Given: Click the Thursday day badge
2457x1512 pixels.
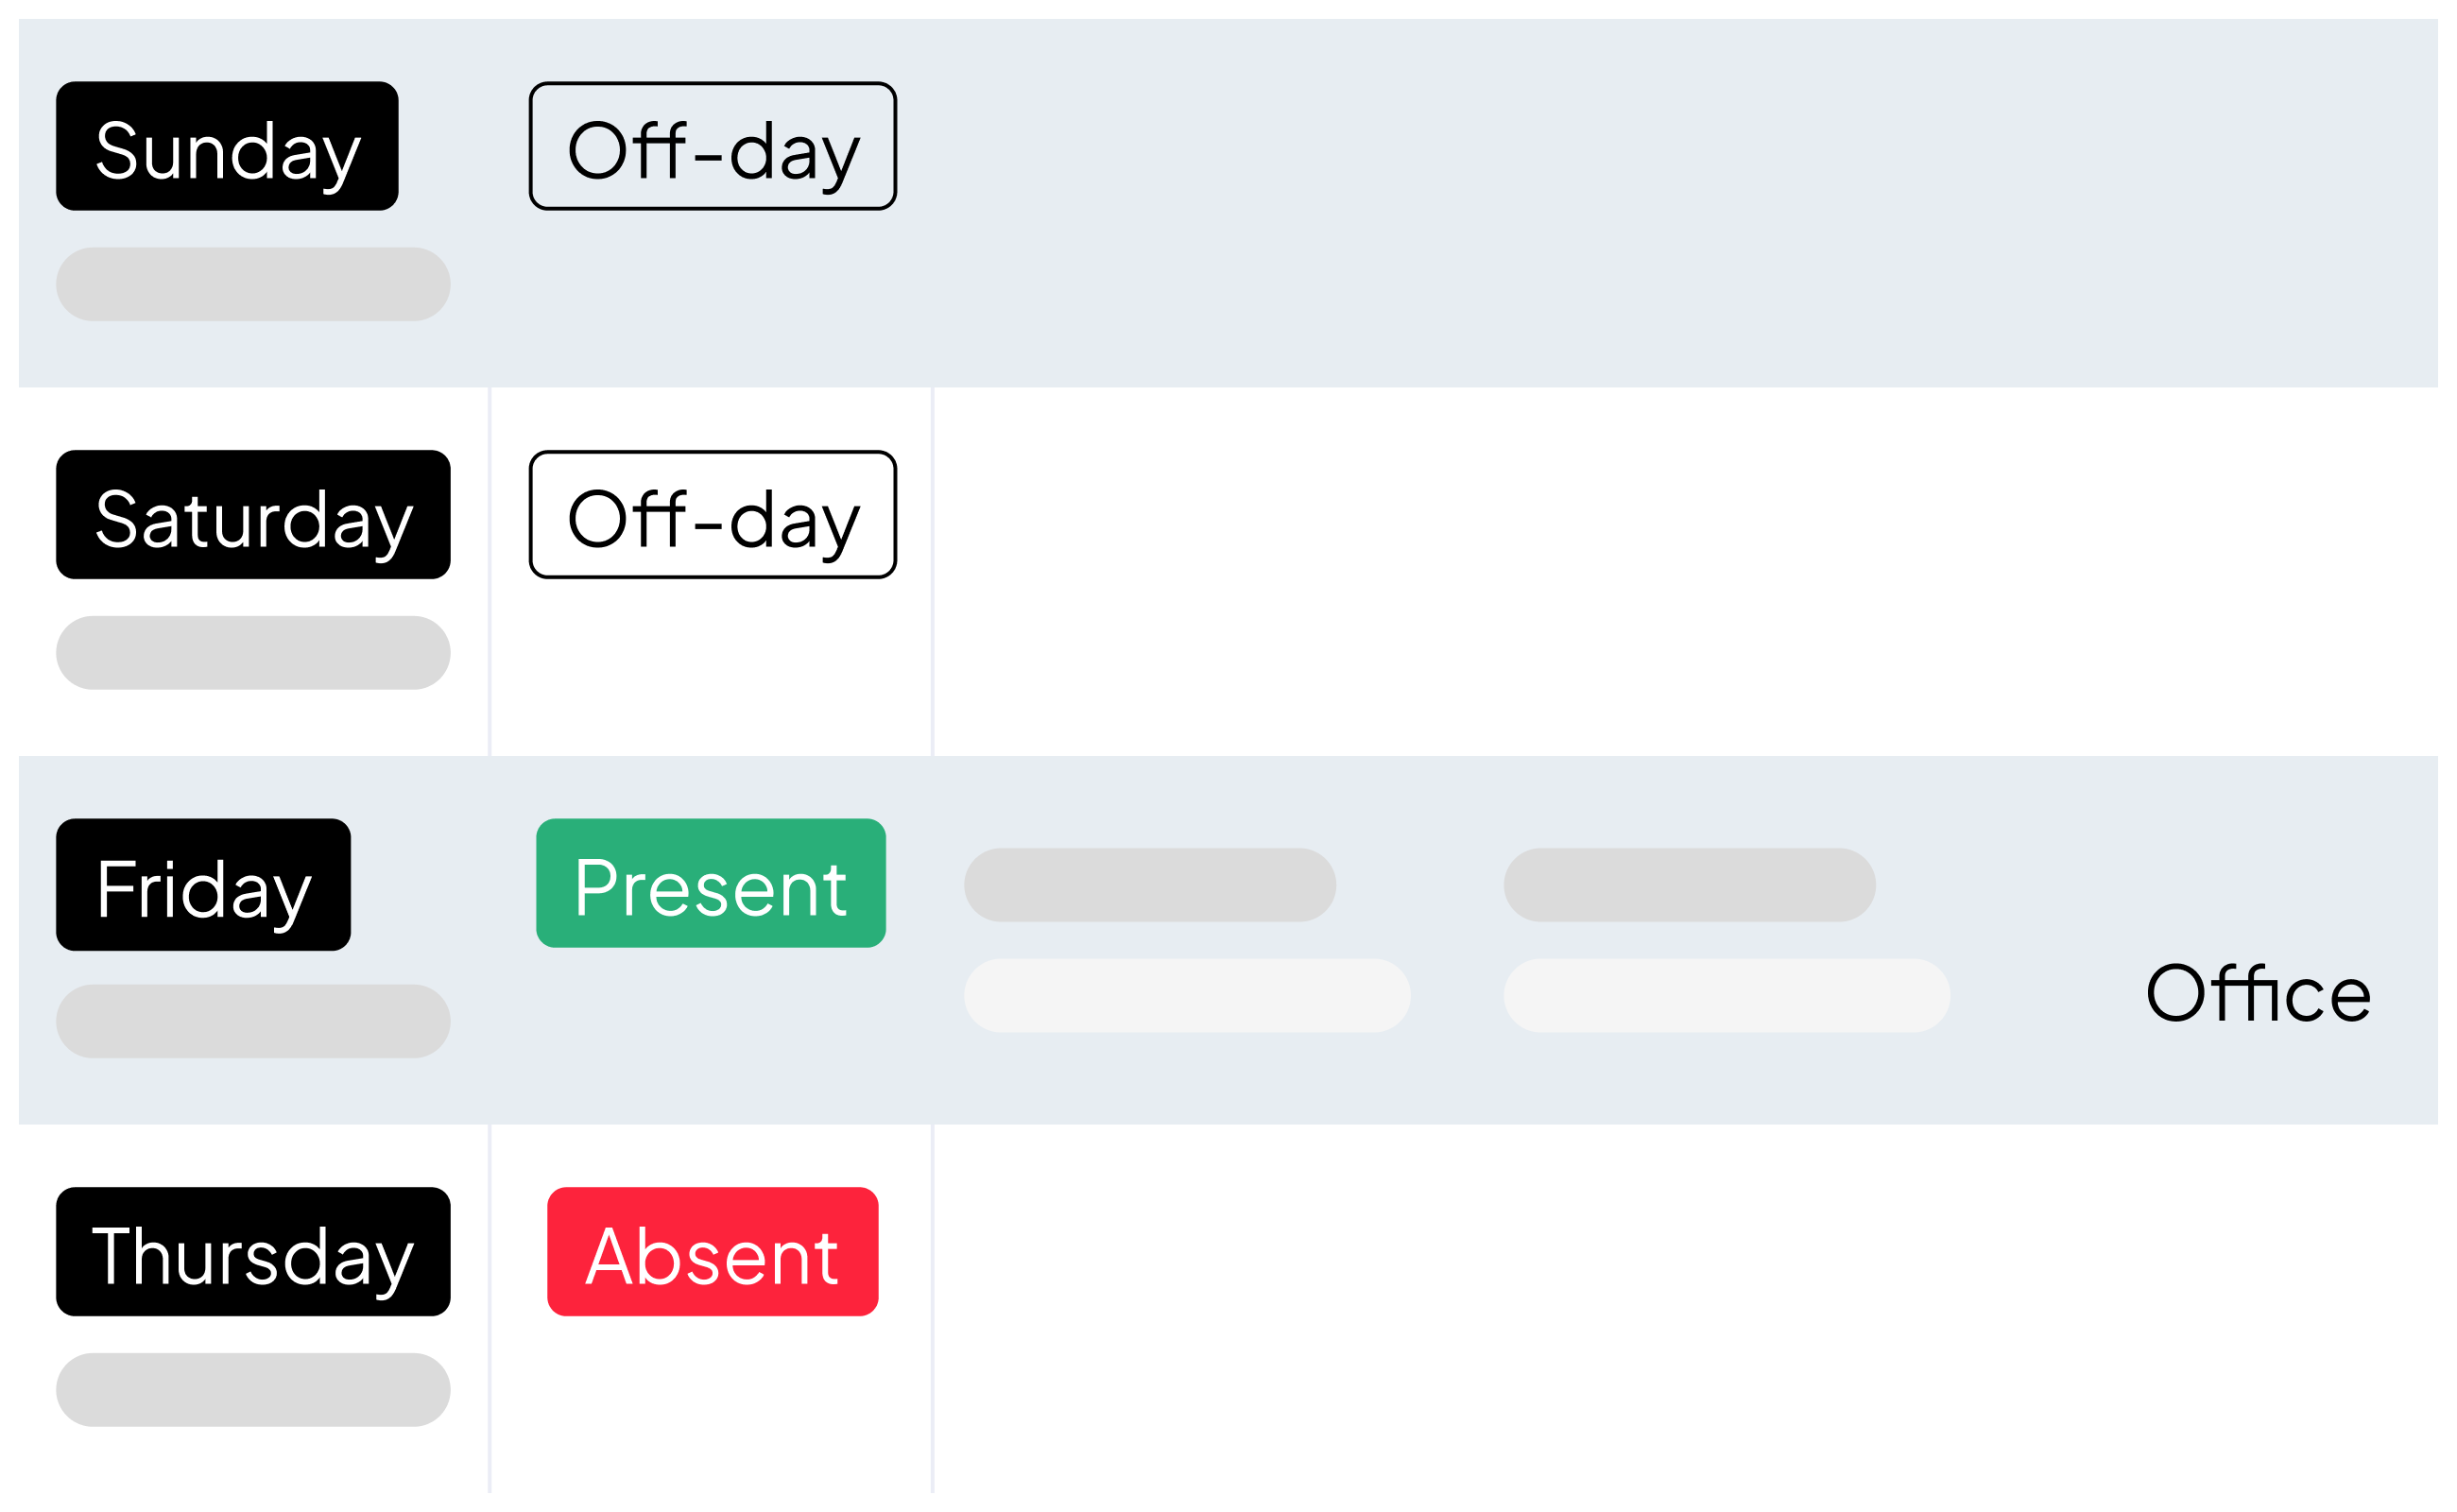Looking at the screenshot, I should tap(252, 1252).
